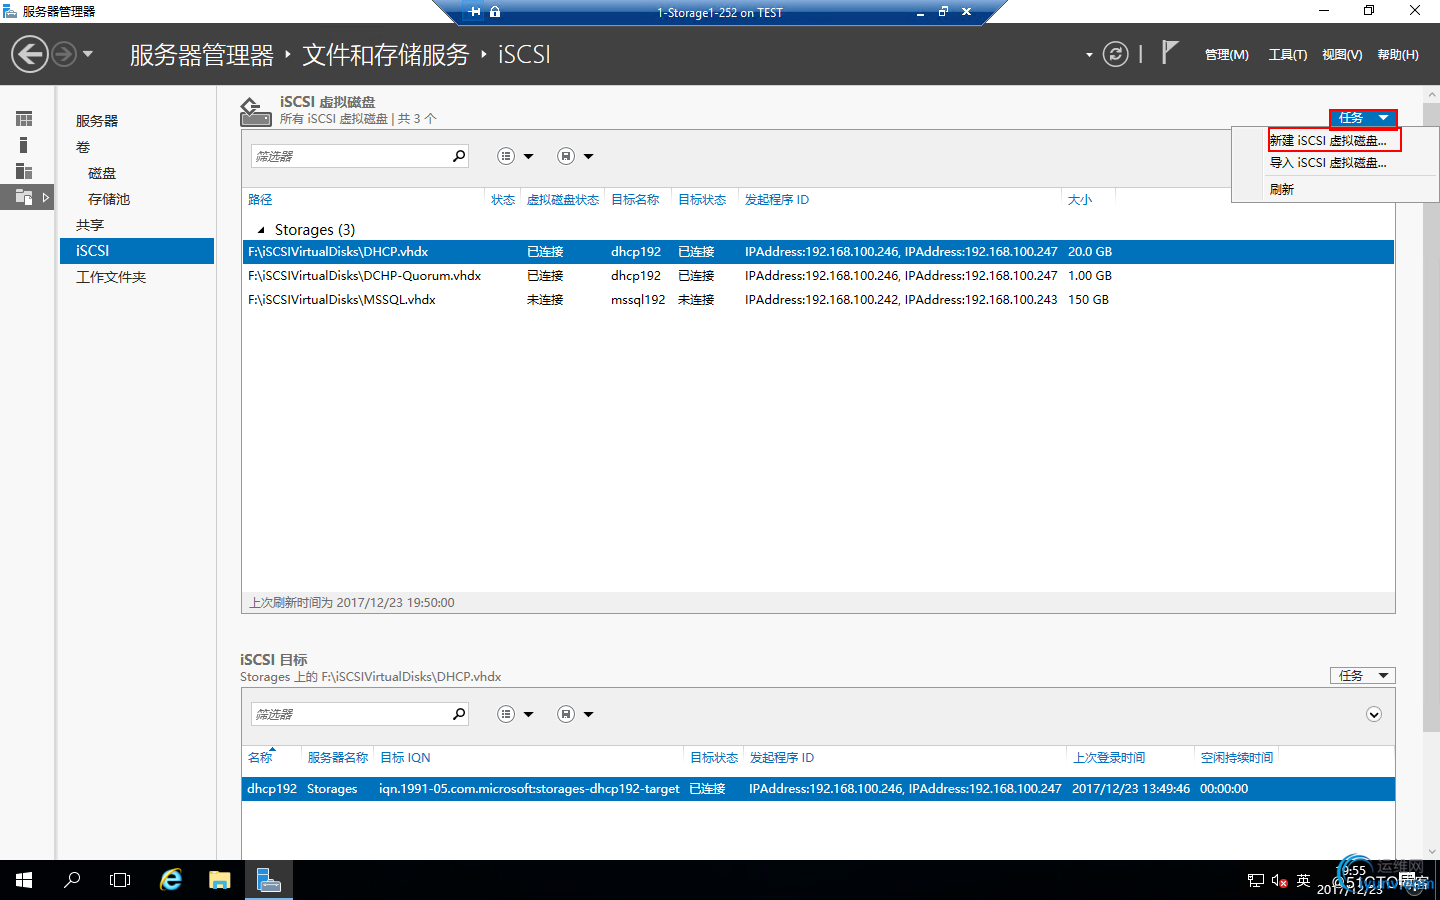The image size is (1440, 900).
Task: Open the 管理(M) menu
Action: point(1226,55)
